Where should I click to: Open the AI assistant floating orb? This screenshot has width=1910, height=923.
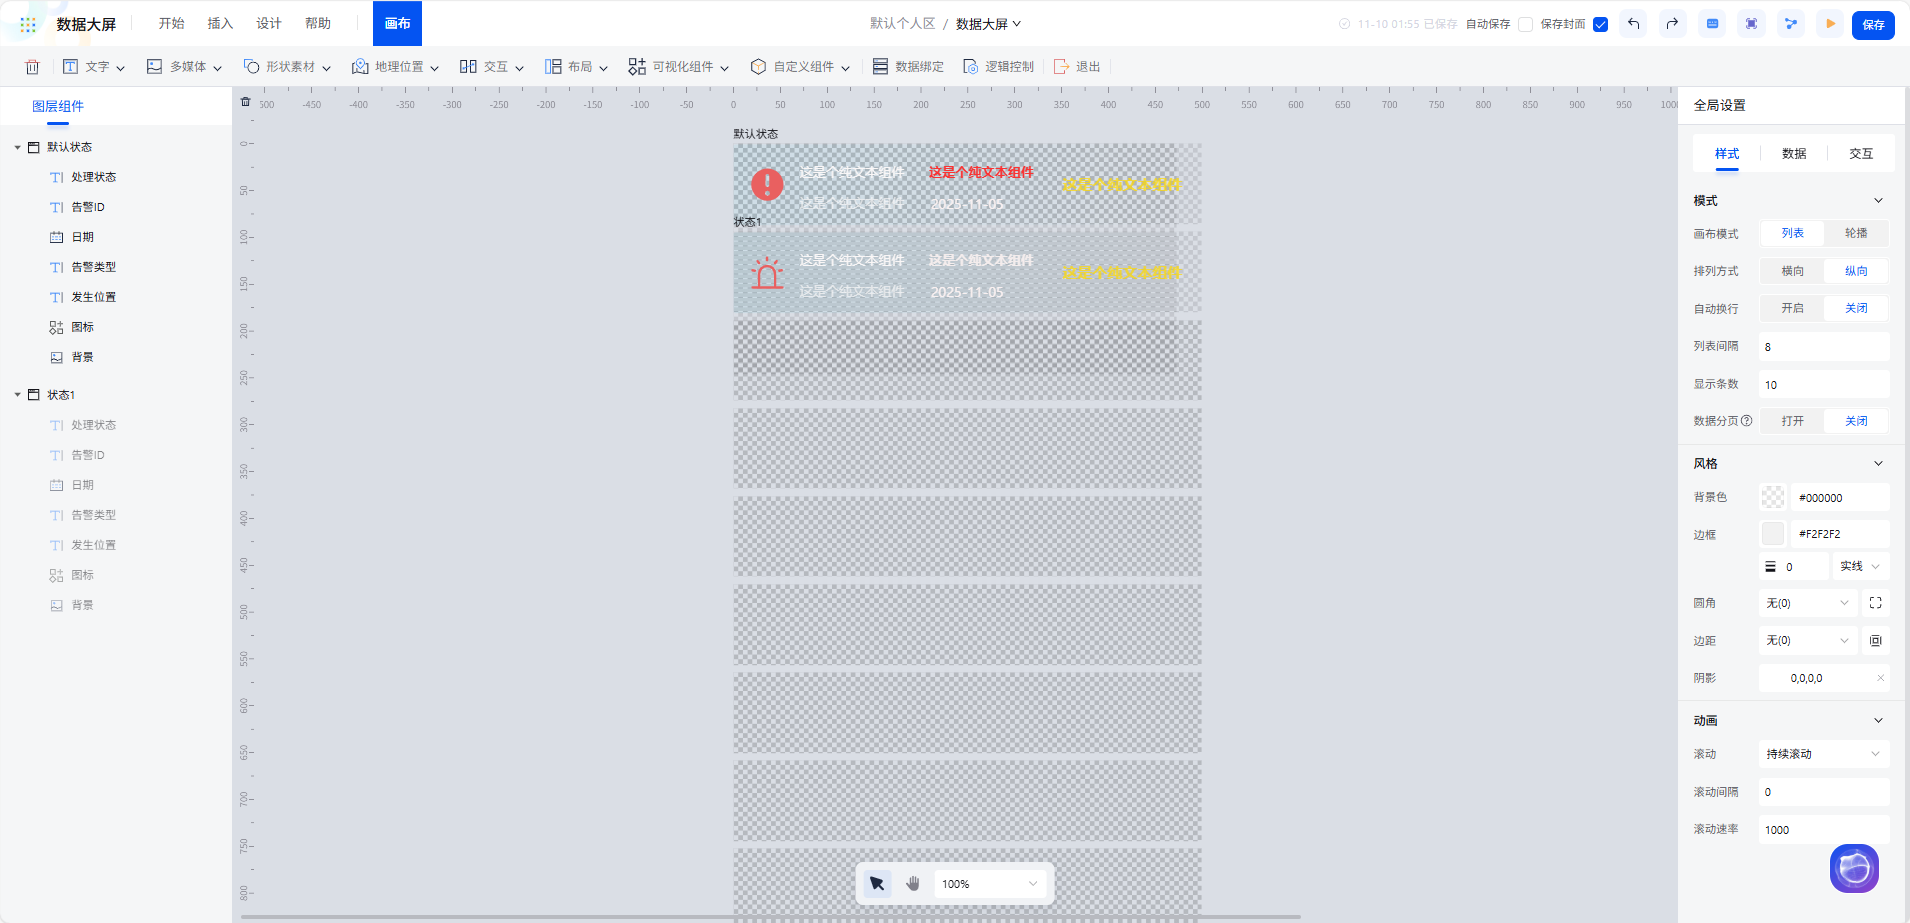(x=1854, y=868)
